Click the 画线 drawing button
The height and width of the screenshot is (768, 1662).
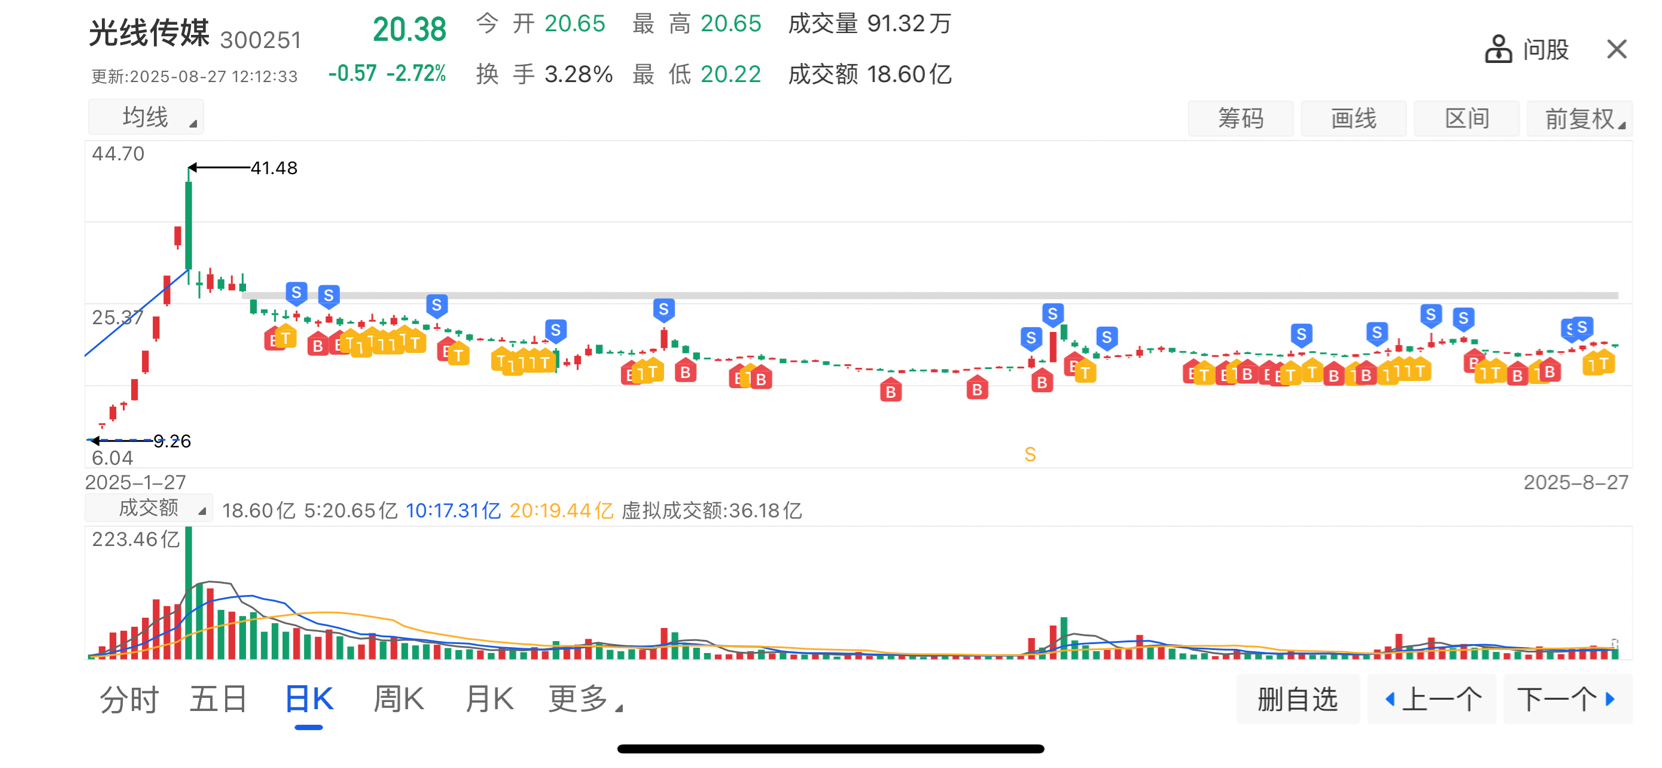click(x=1354, y=118)
